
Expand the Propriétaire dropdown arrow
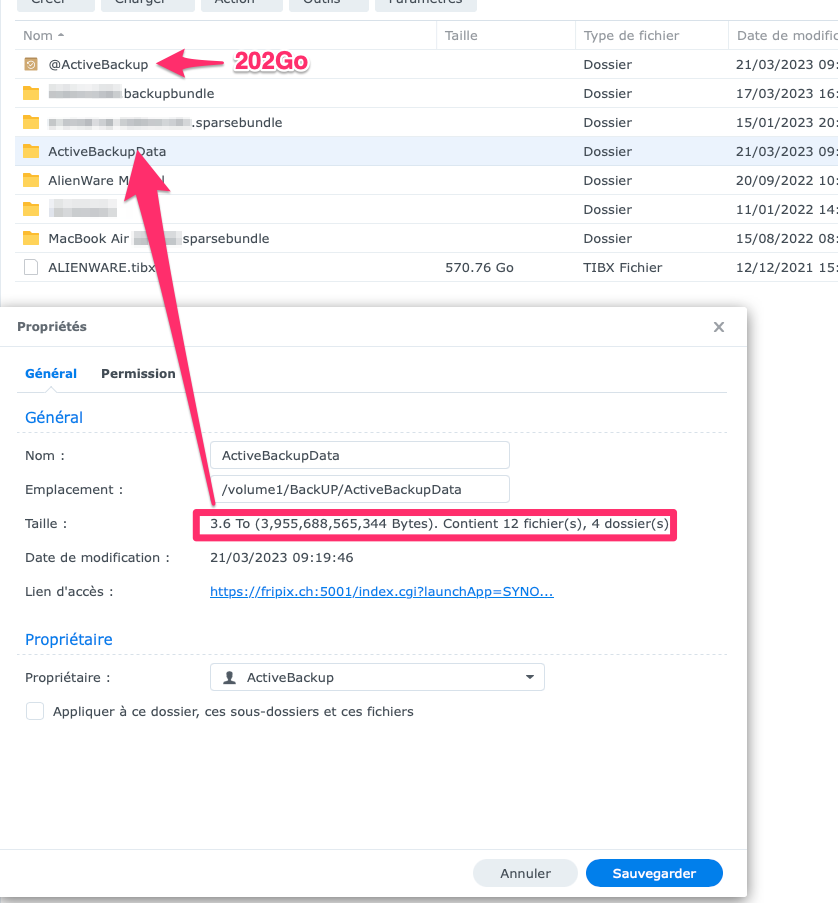click(529, 678)
